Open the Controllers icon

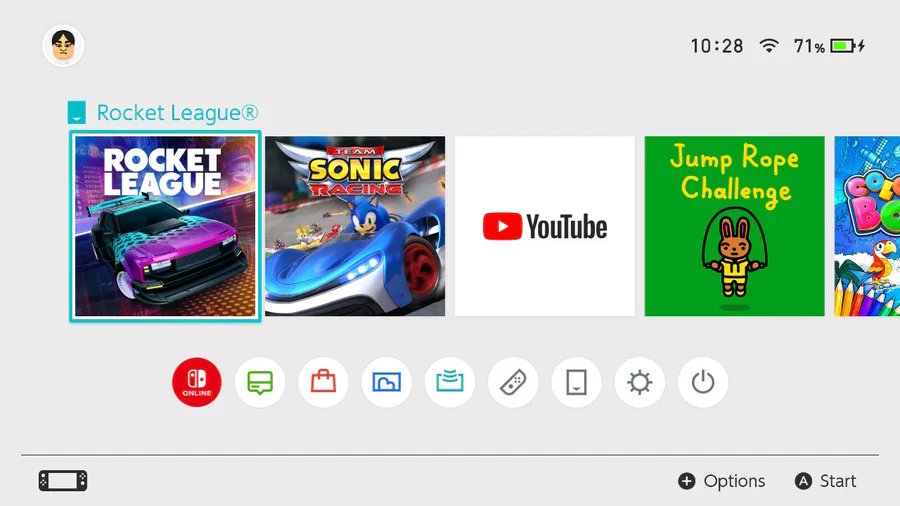pos(513,382)
